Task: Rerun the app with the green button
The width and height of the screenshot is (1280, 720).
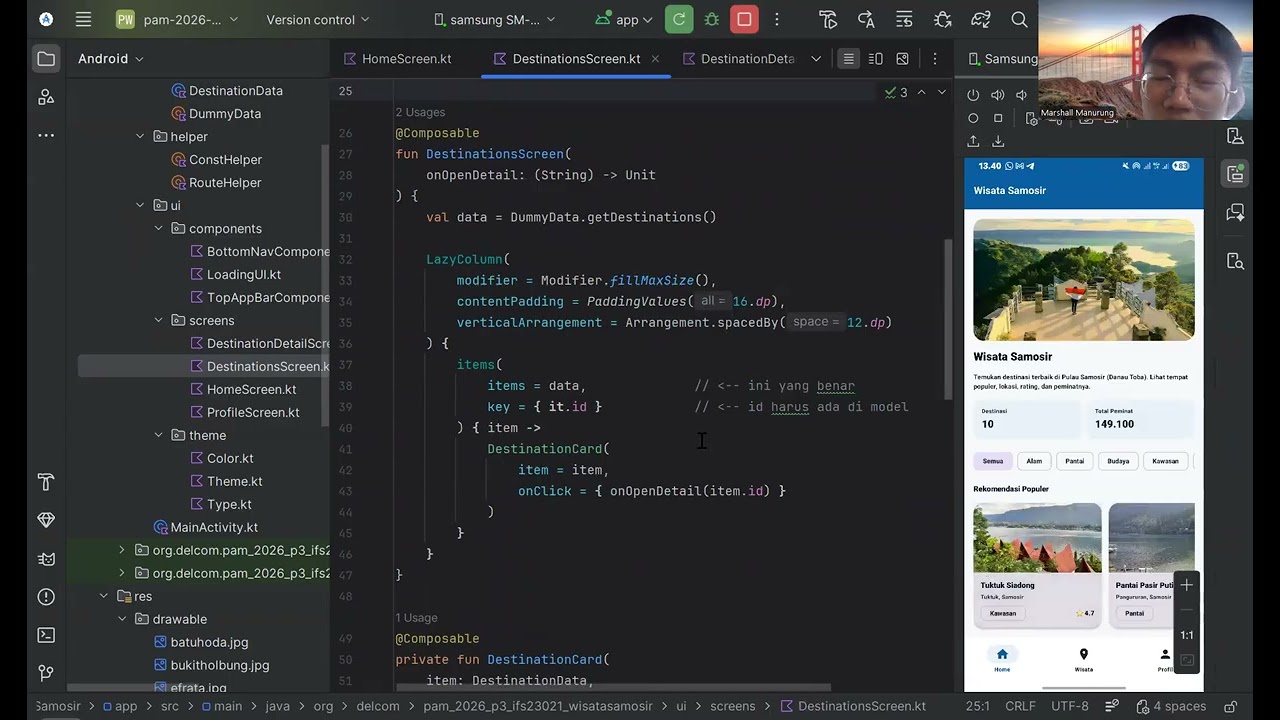Action: coord(679,20)
